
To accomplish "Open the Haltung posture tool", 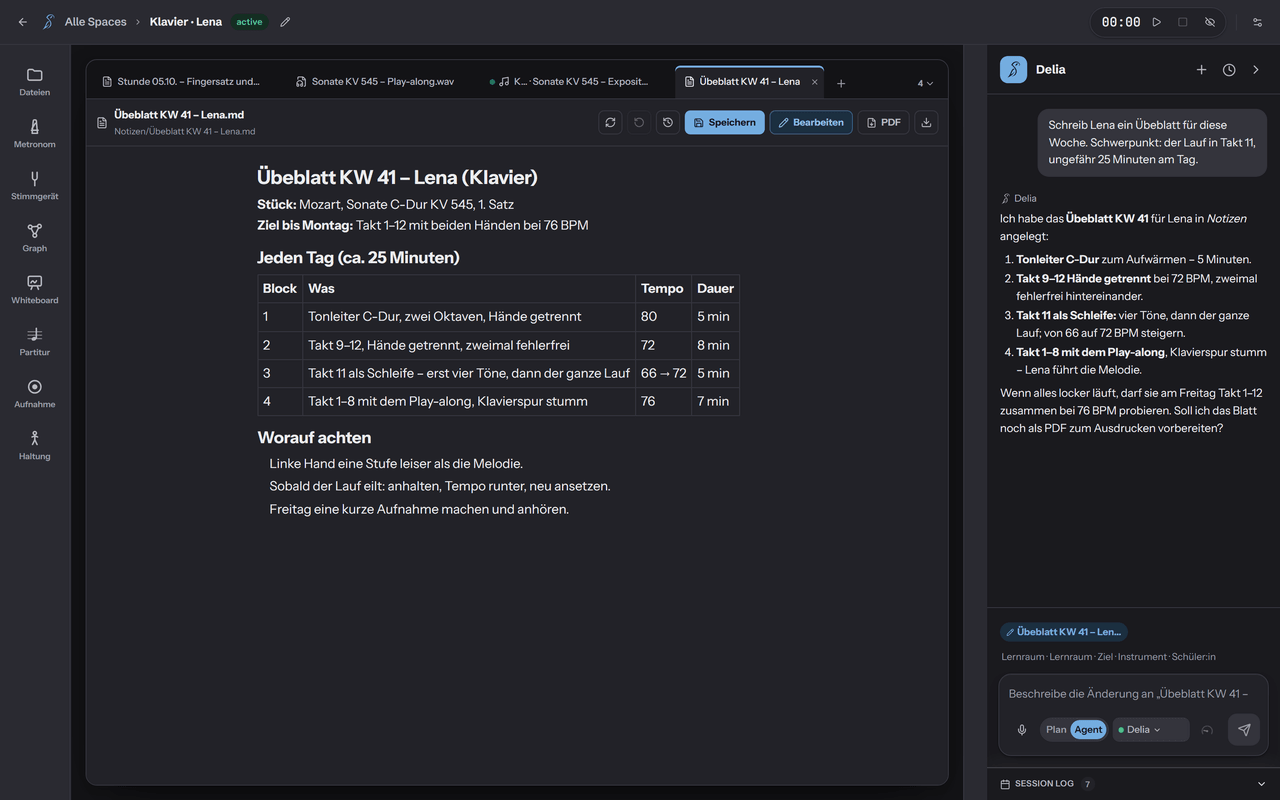I will 34,446.
